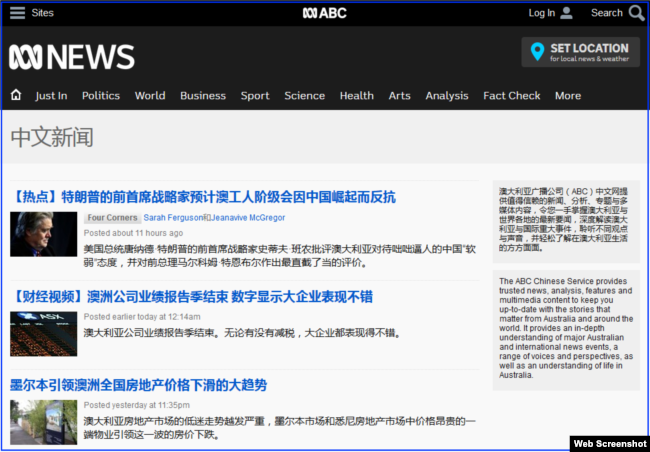Click the Steve Bannon article thumbnail

(44, 234)
